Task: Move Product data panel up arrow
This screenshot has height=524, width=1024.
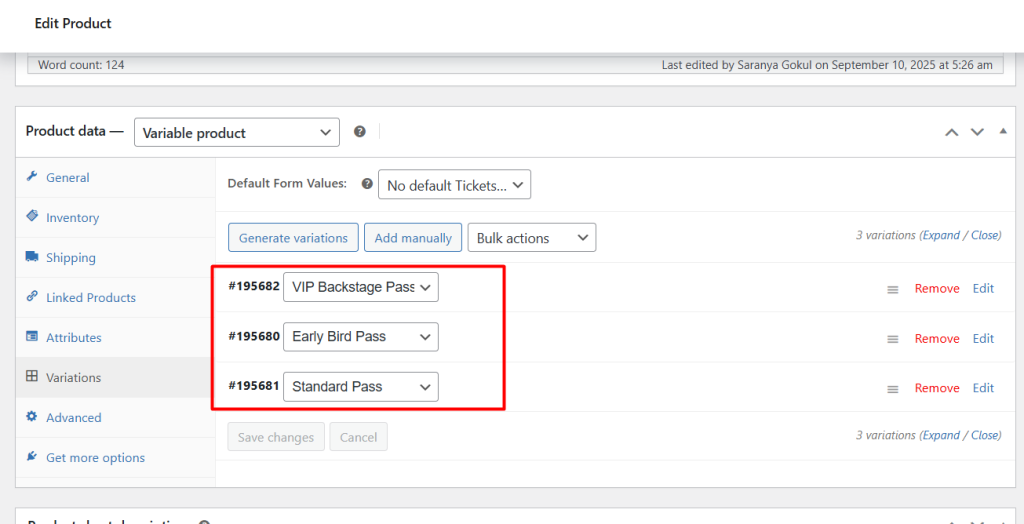Action: (952, 132)
